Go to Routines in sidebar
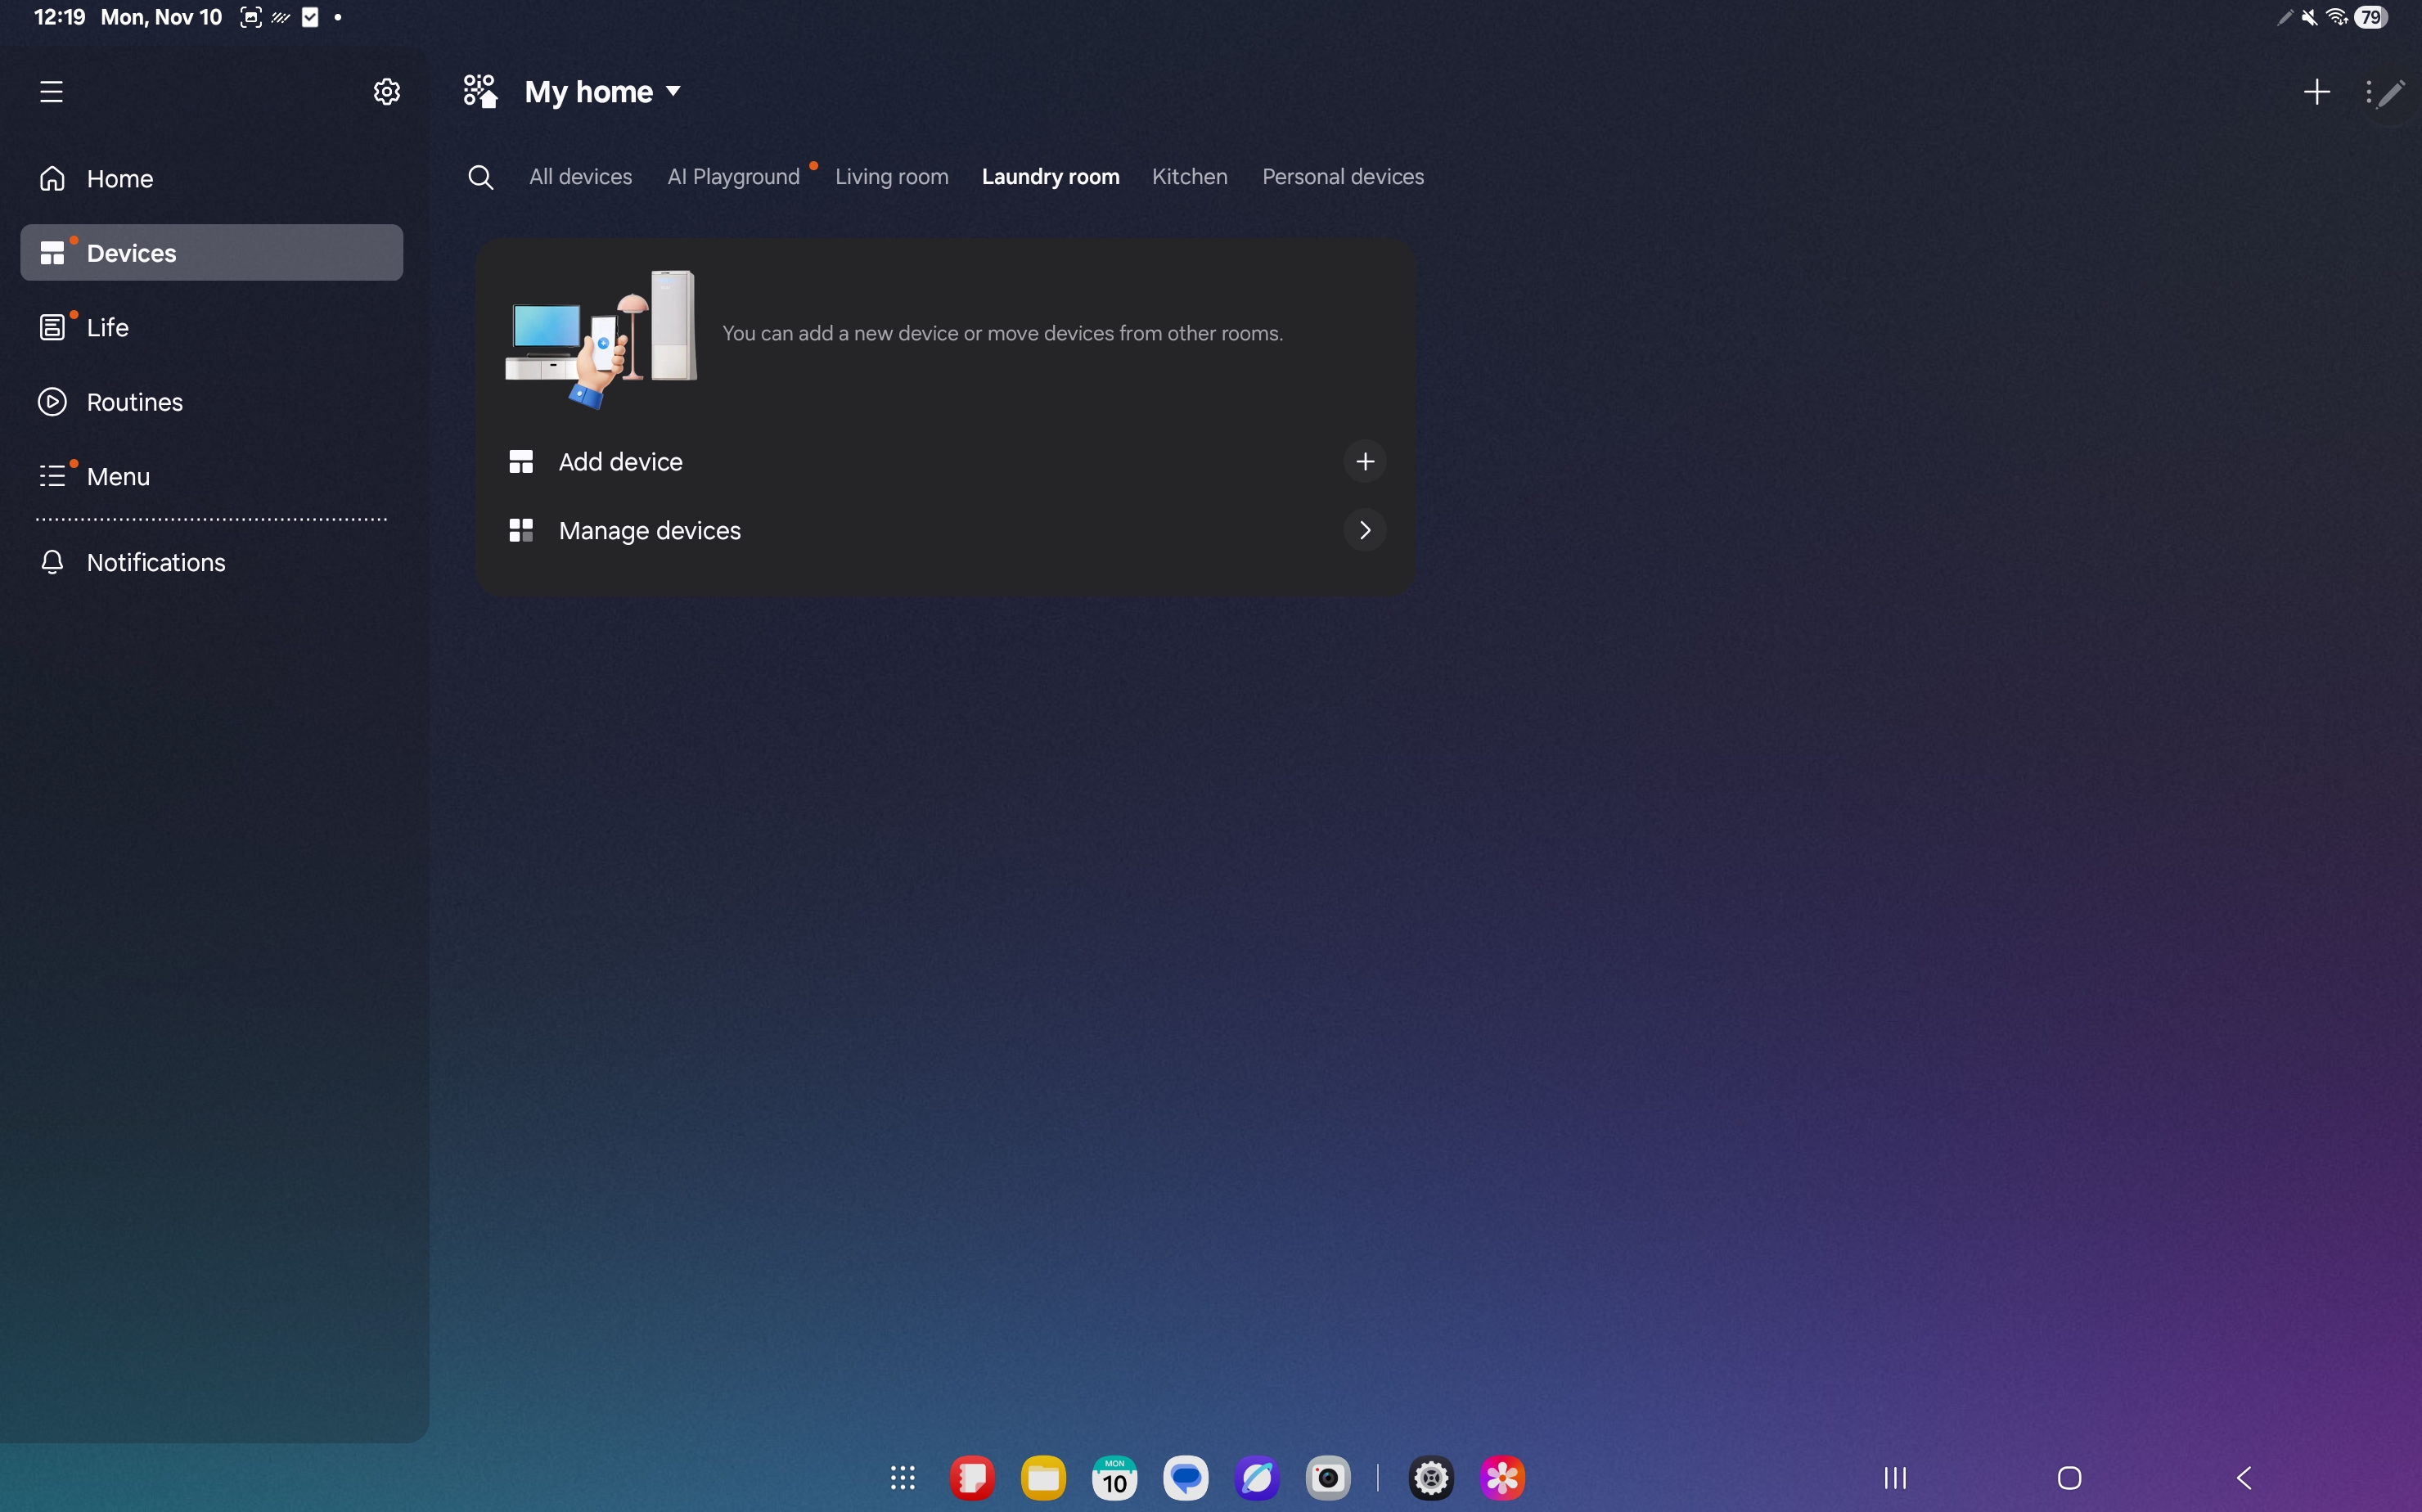This screenshot has height=1512, width=2422. point(134,402)
